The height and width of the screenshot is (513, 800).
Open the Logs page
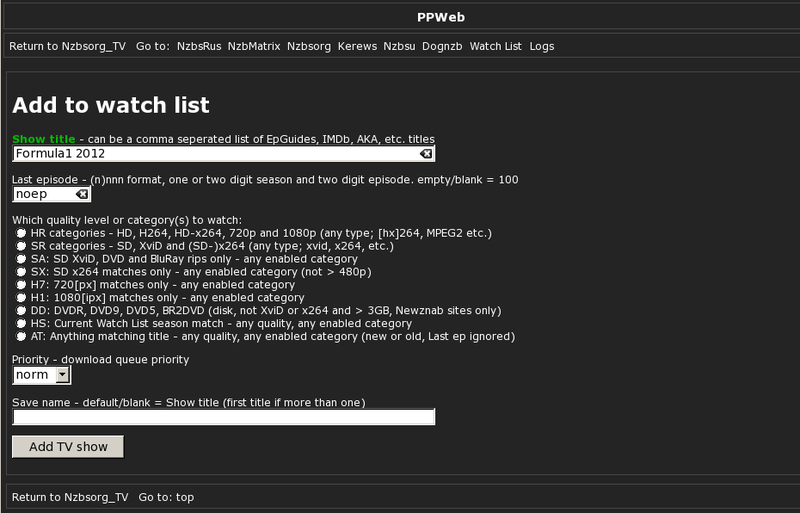[542, 46]
